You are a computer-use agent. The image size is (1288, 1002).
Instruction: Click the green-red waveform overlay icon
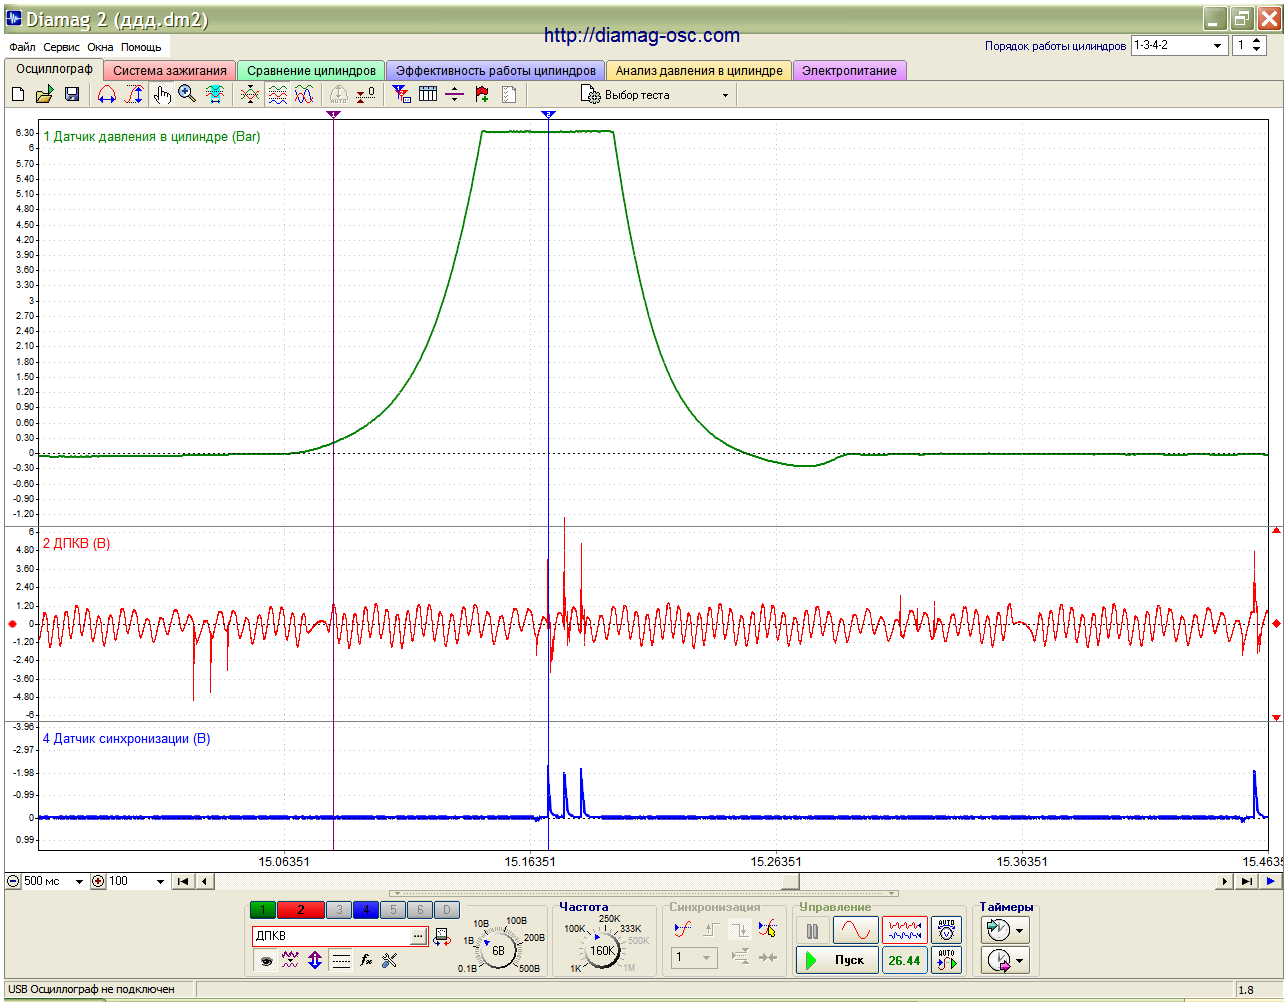click(250, 94)
